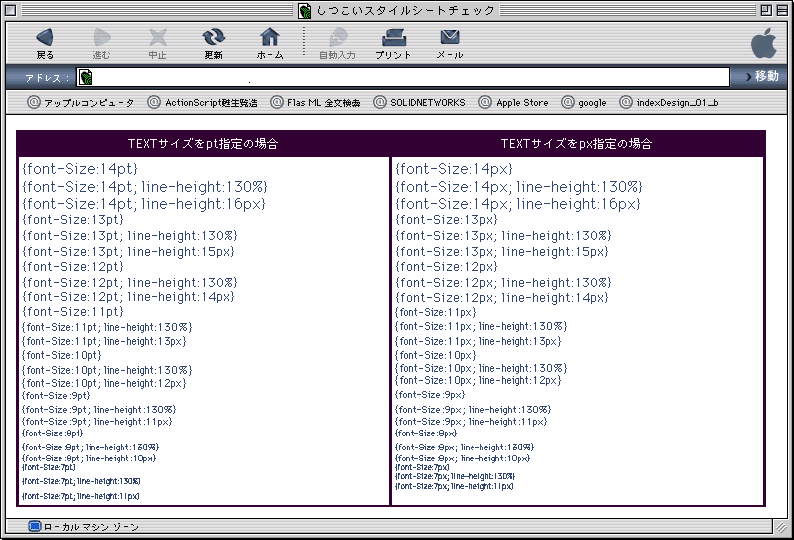Open アップルコンピュータ favorites link
This screenshot has height=540, width=794.
tap(81, 102)
